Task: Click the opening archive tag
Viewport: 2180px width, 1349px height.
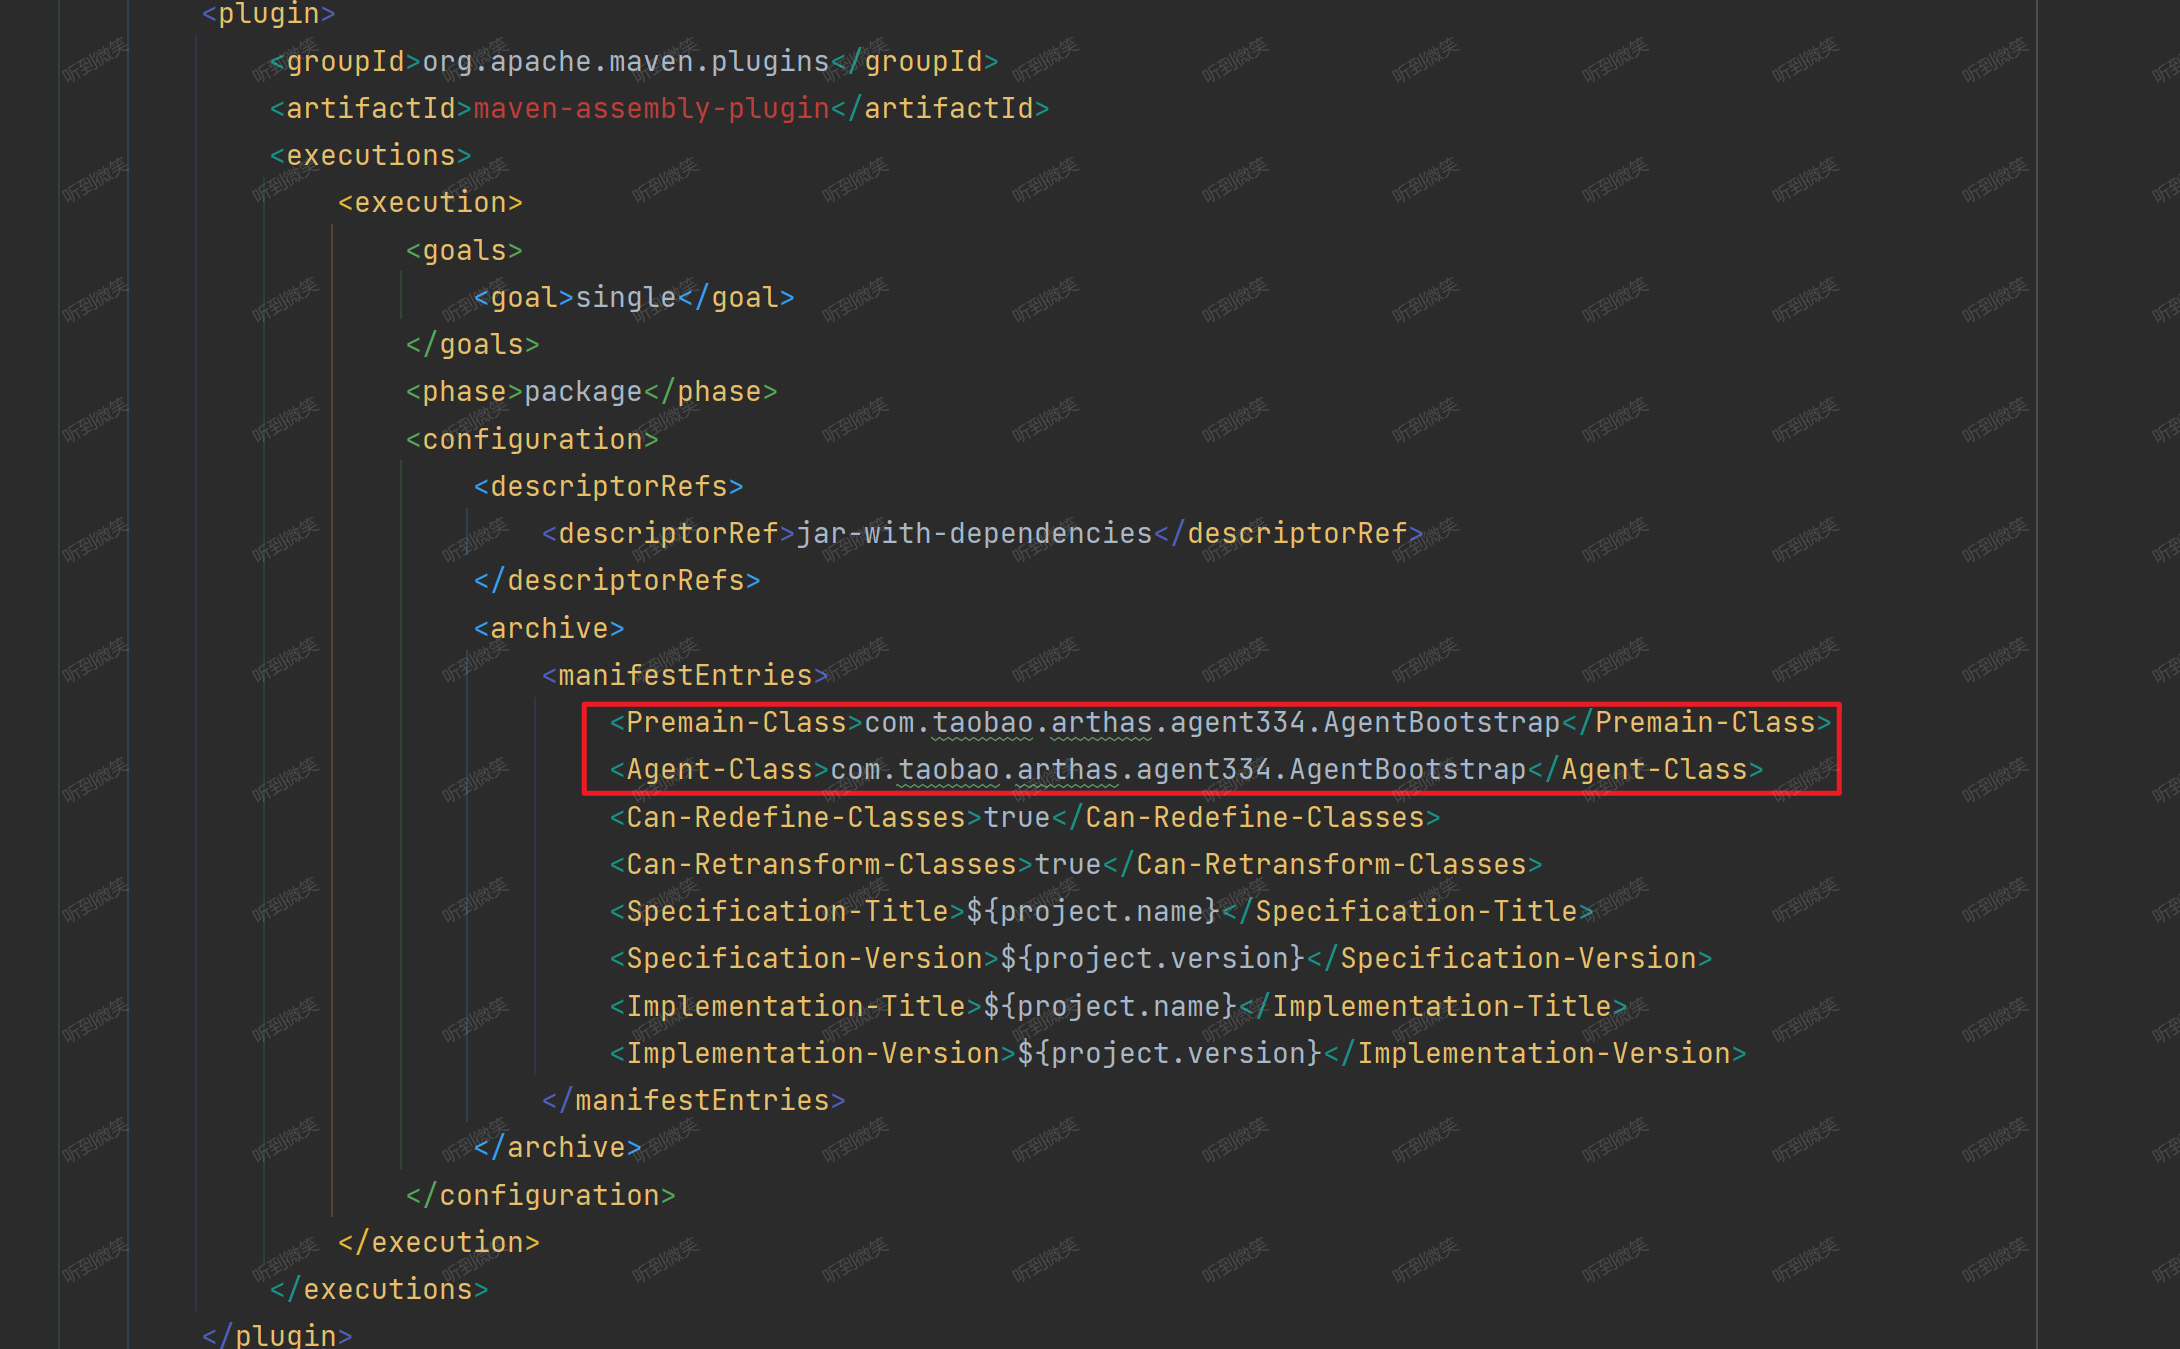Action: point(548,628)
